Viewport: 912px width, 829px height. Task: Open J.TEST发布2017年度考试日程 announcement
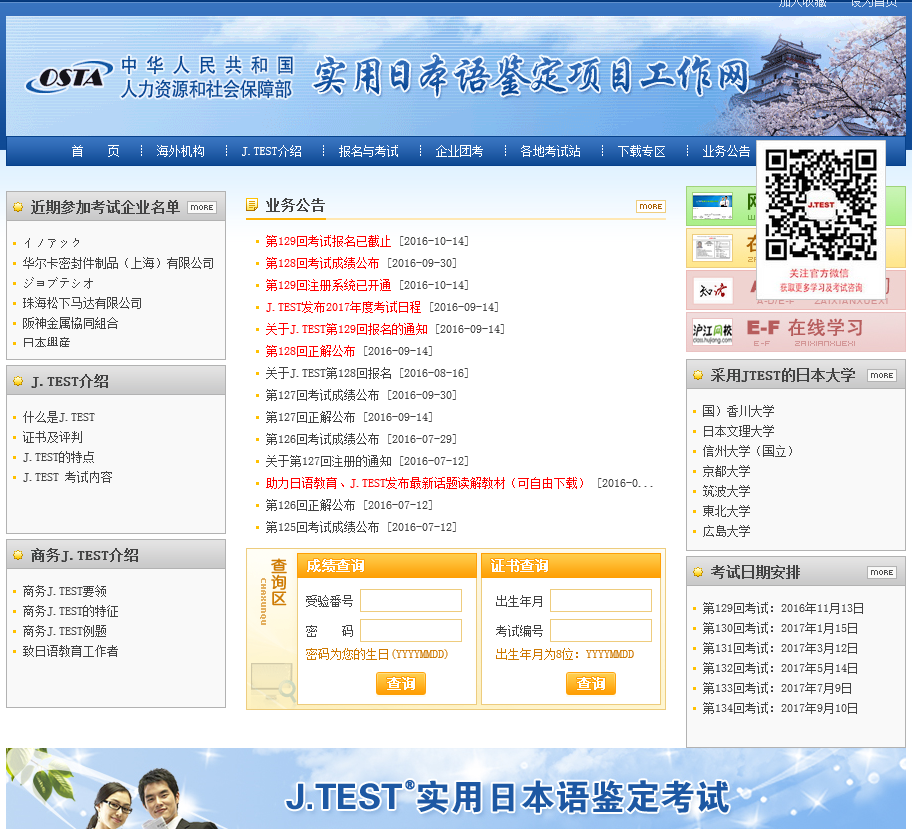coord(343,308)
